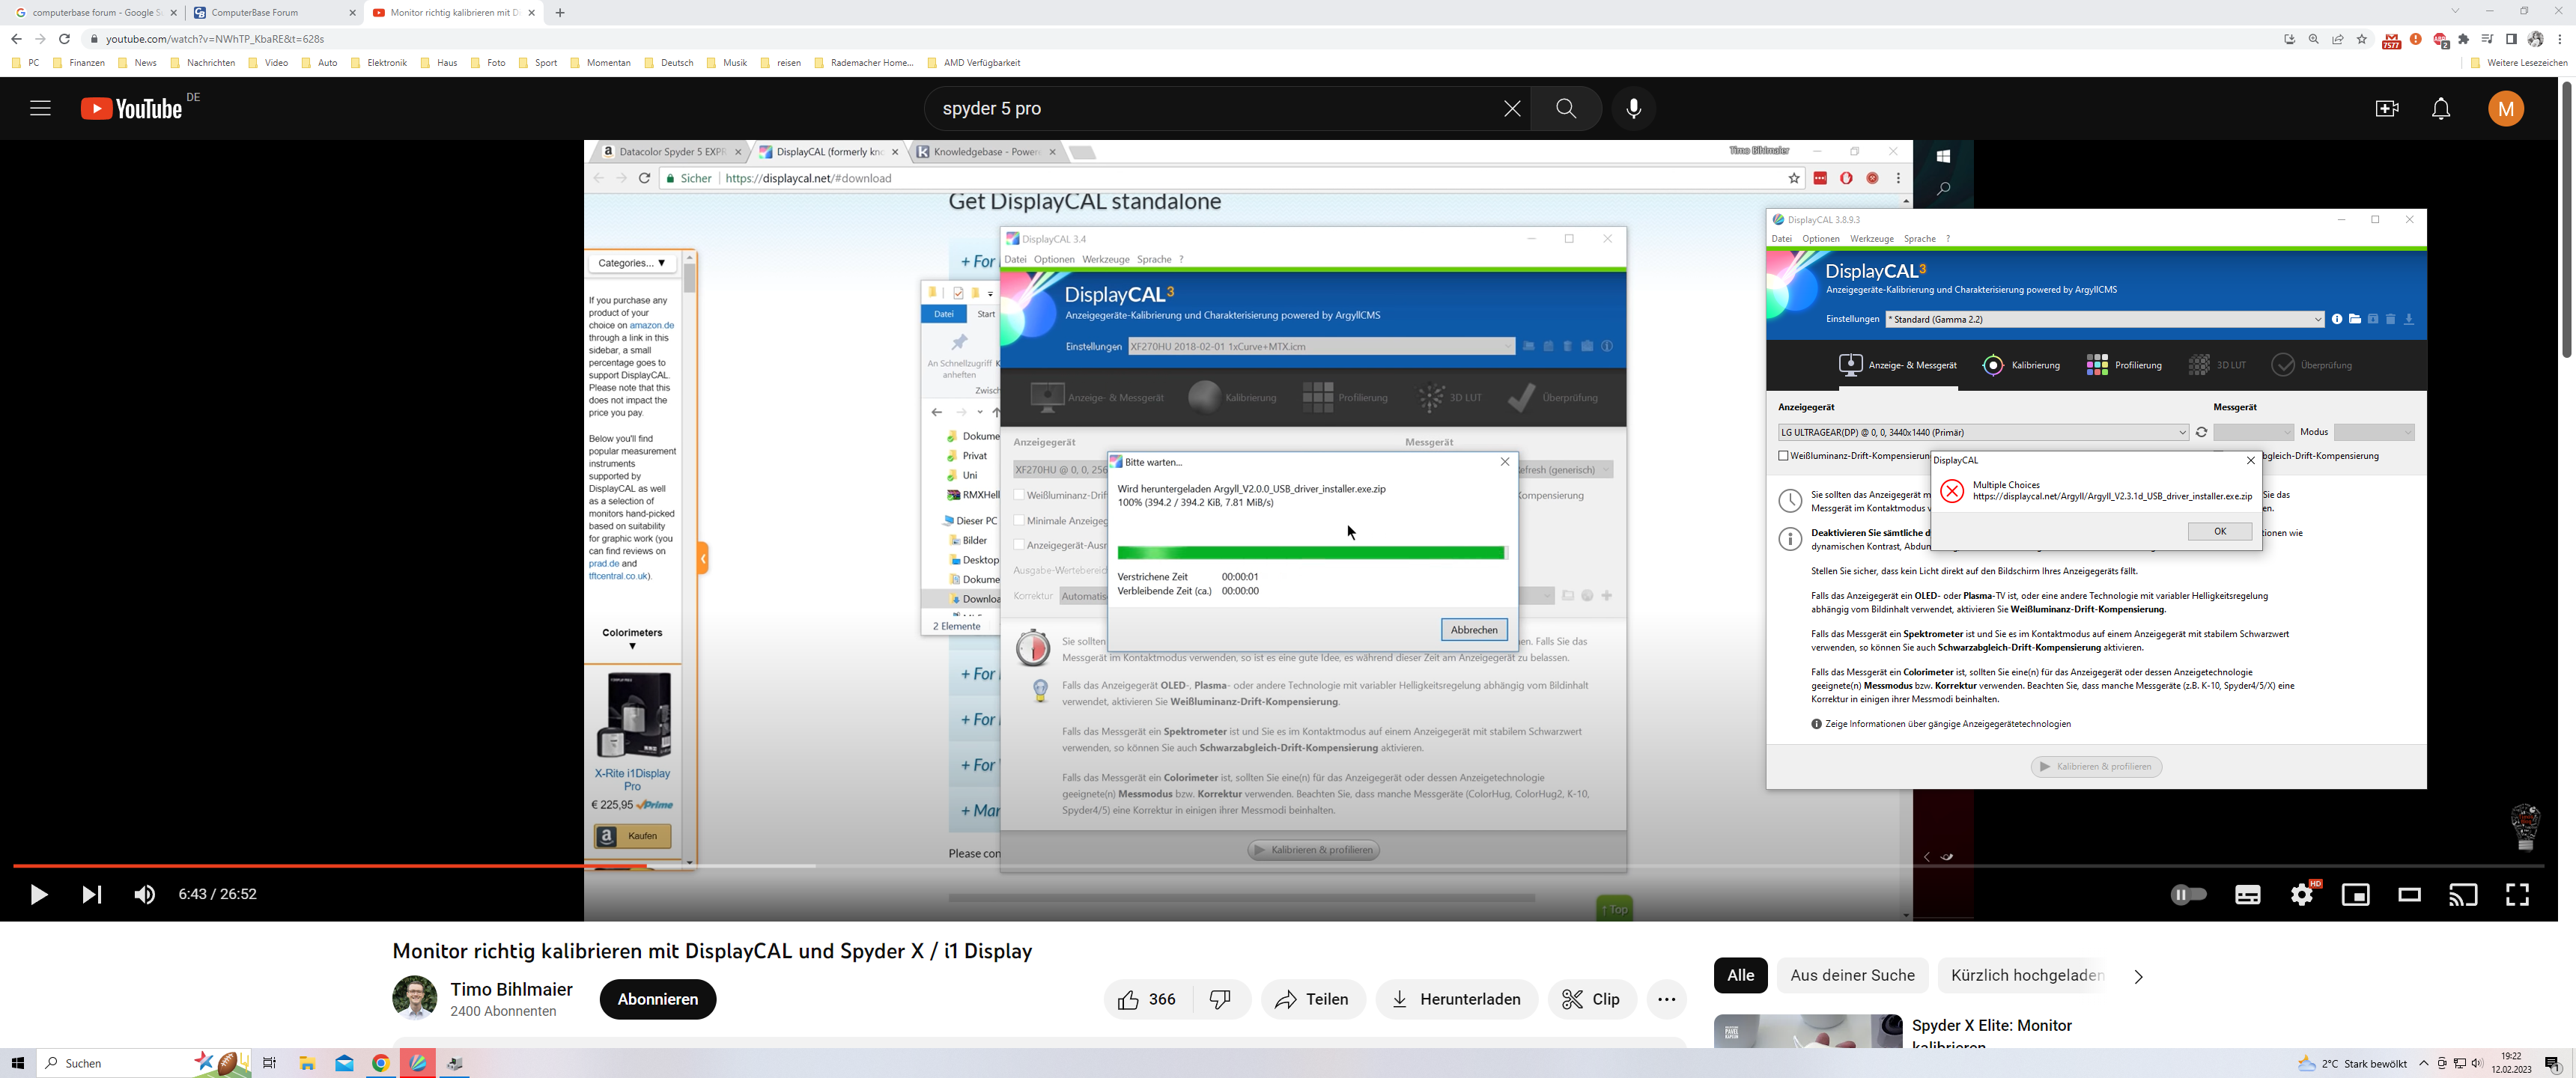The width and height of the screenshot is (2576, 1078).
Task: Mute the video volume
Action: [x=145, y=895]
